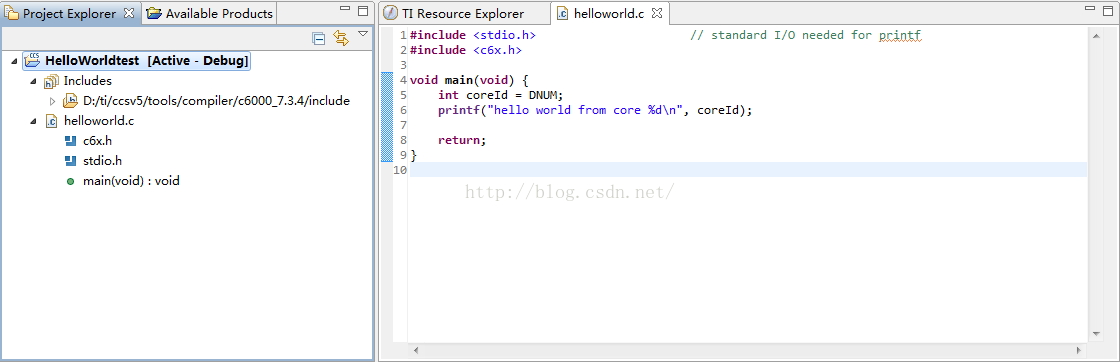The height and width of the screenshot is (362, 1120).
Task: Minimize the Project Explorer panel
Action: coord(344,10)
